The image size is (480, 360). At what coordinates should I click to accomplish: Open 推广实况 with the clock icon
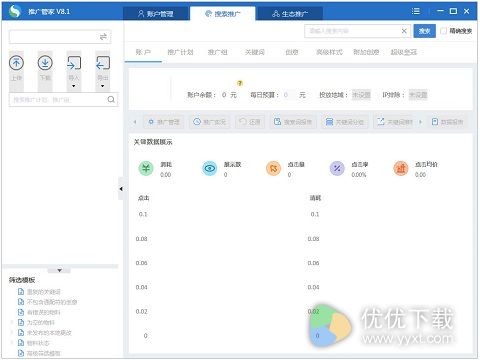coord(209,122)
